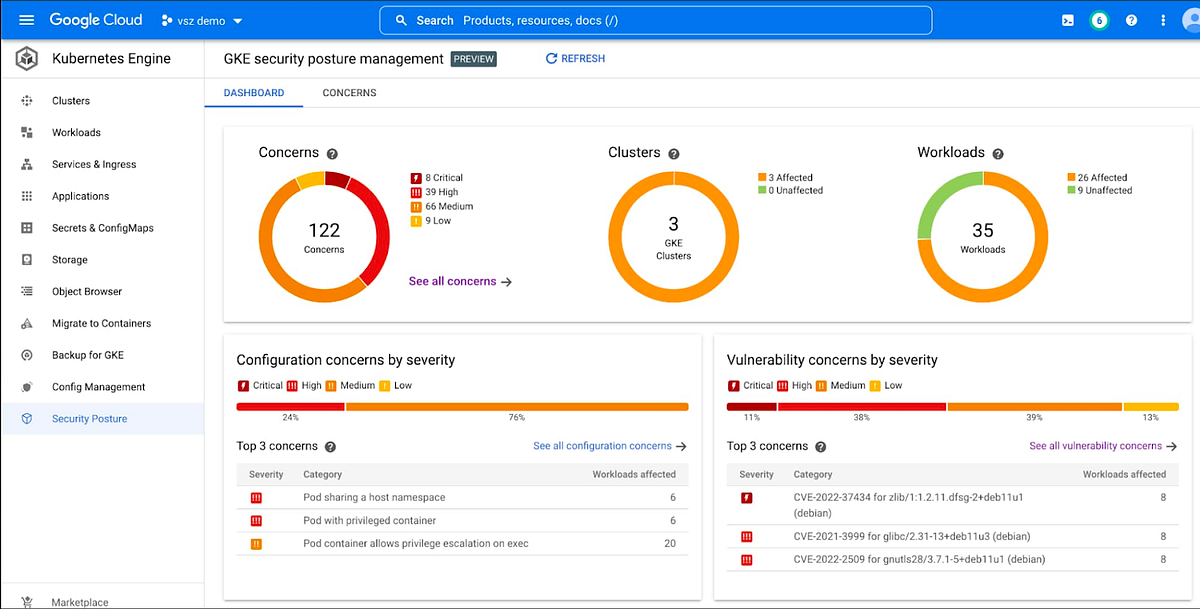Select Security Posture in the sidebar
1200x609 pixels.
(89, 419)
